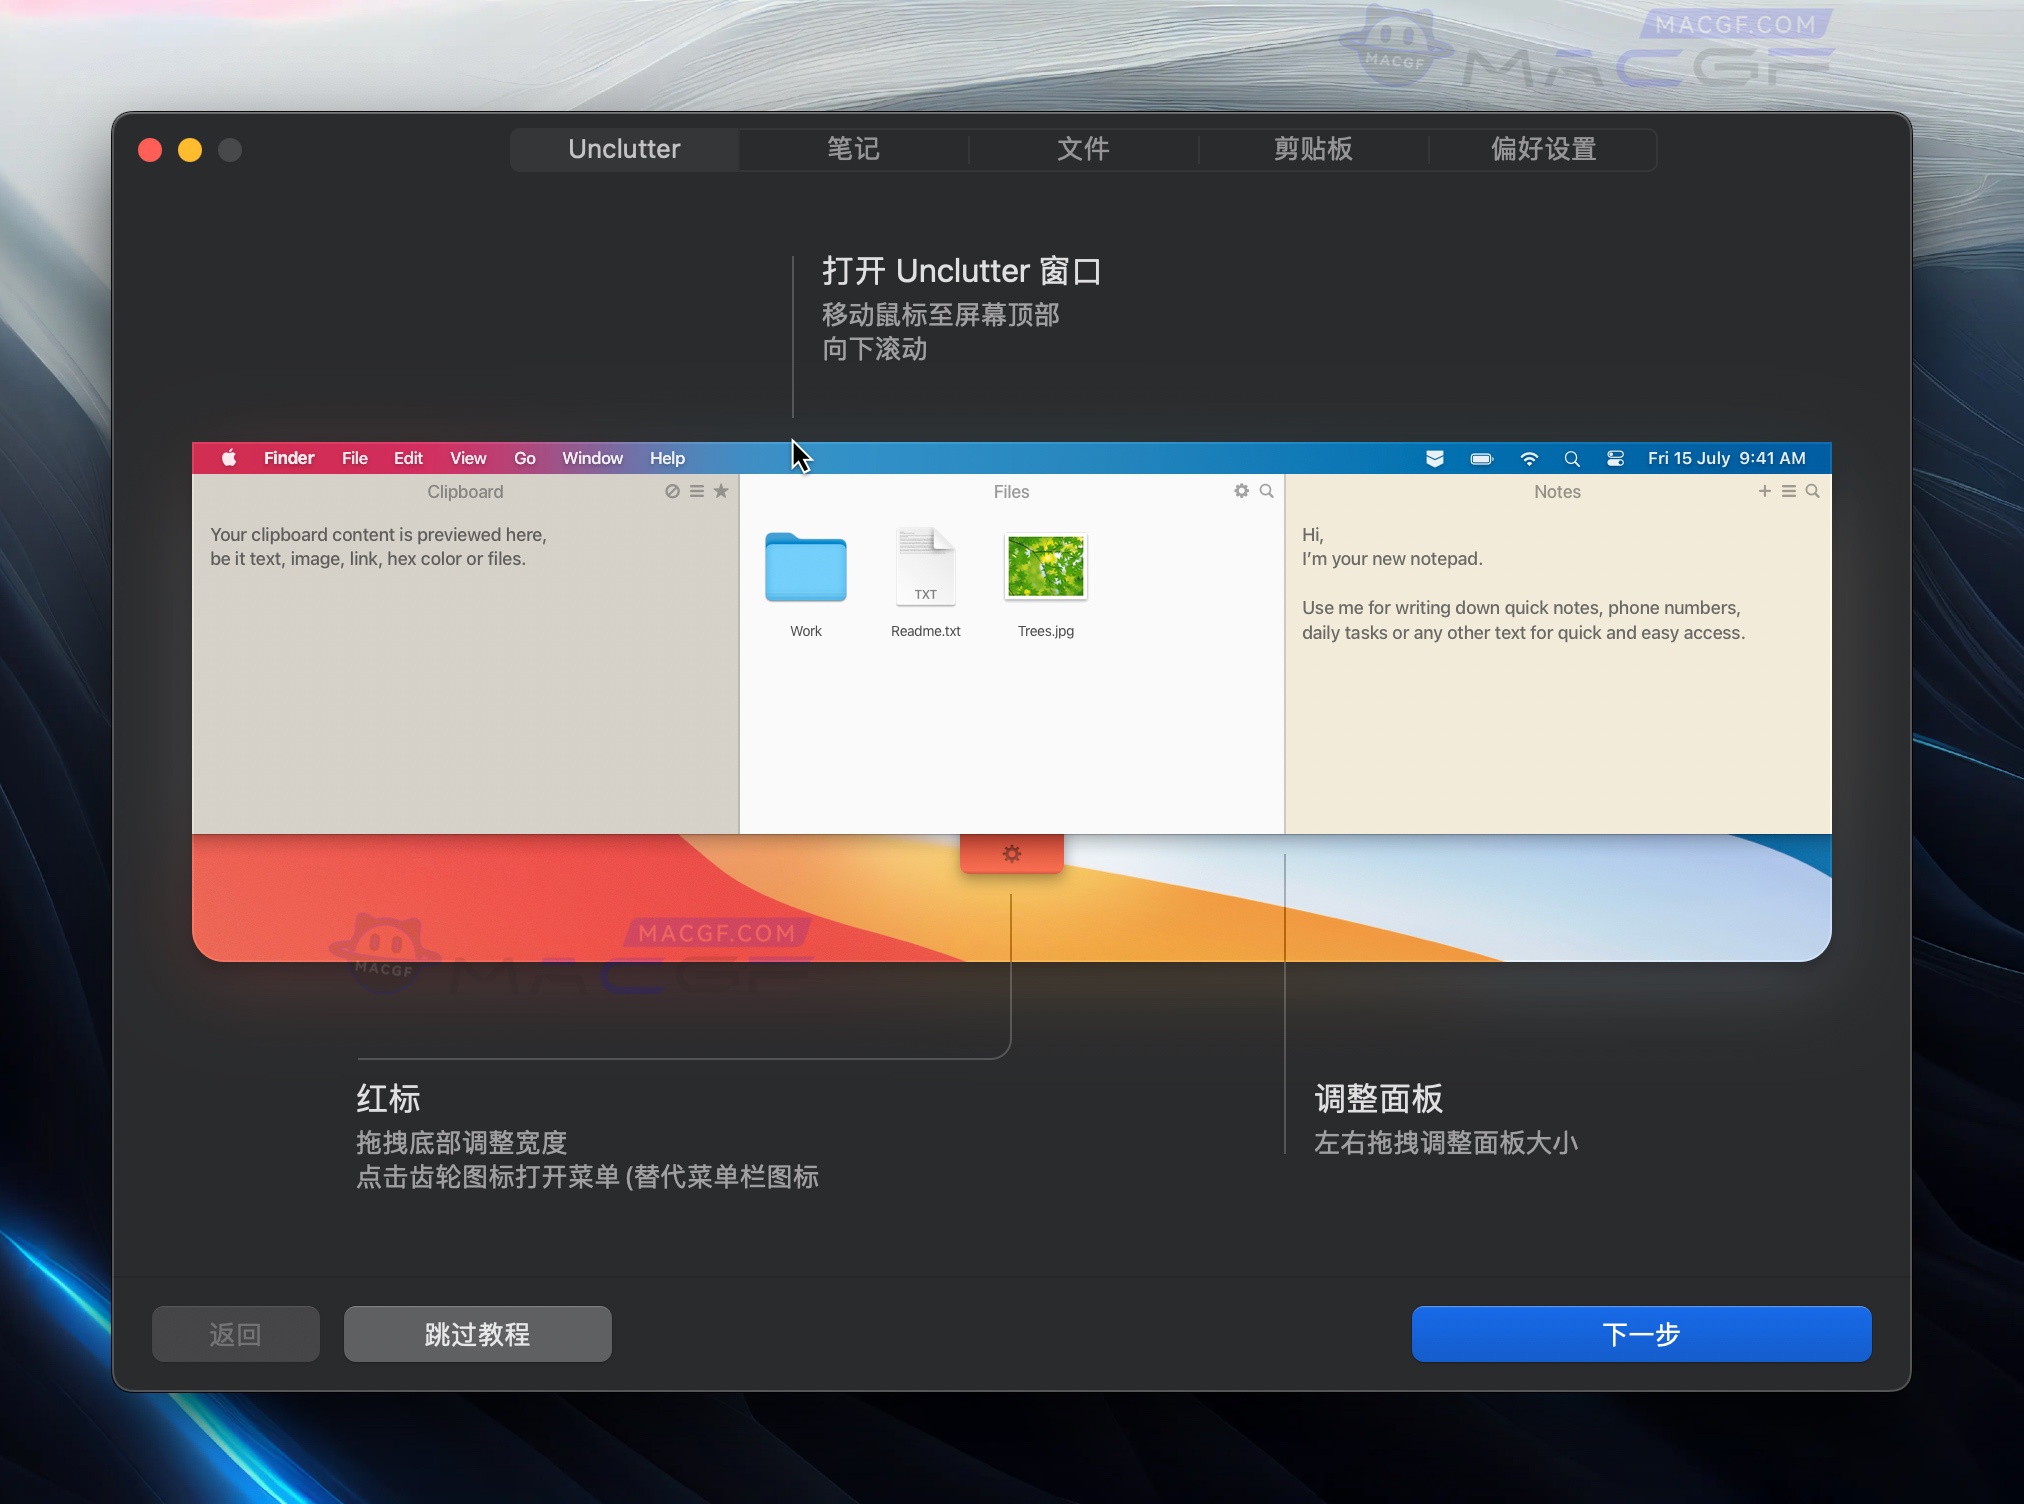Open the Clipboard panel hamburger menu

pos(695,491)
